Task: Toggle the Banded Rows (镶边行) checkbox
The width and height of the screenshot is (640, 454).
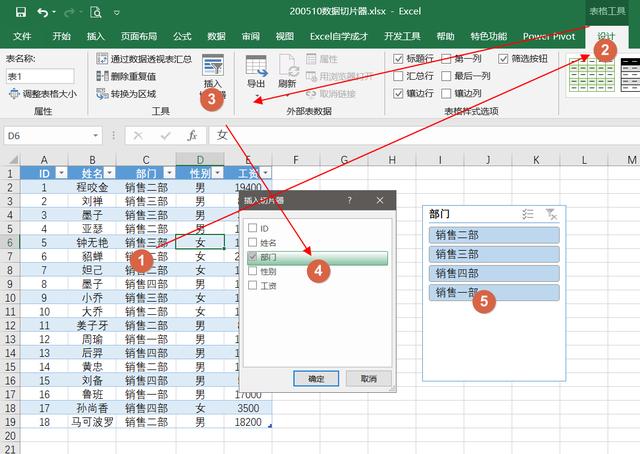Action: (398, 93)
